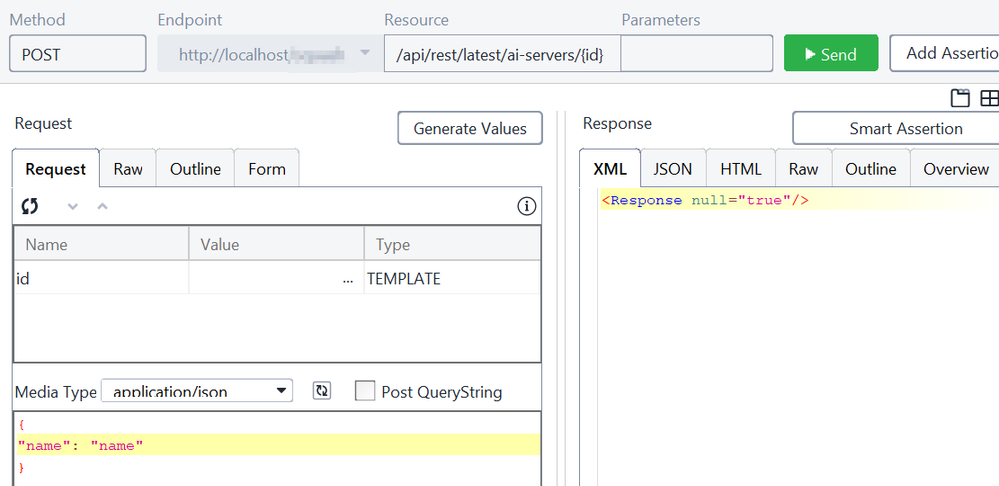Screen dimensions: 999x486
Task: Select the Form tab in Request panel
Action: click(x=267, y=169)
